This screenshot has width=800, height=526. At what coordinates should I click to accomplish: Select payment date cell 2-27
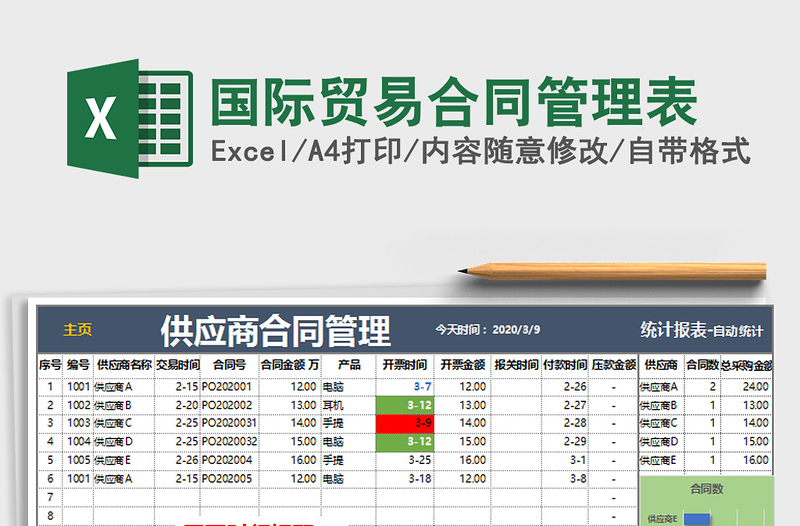tap(565, 406)
